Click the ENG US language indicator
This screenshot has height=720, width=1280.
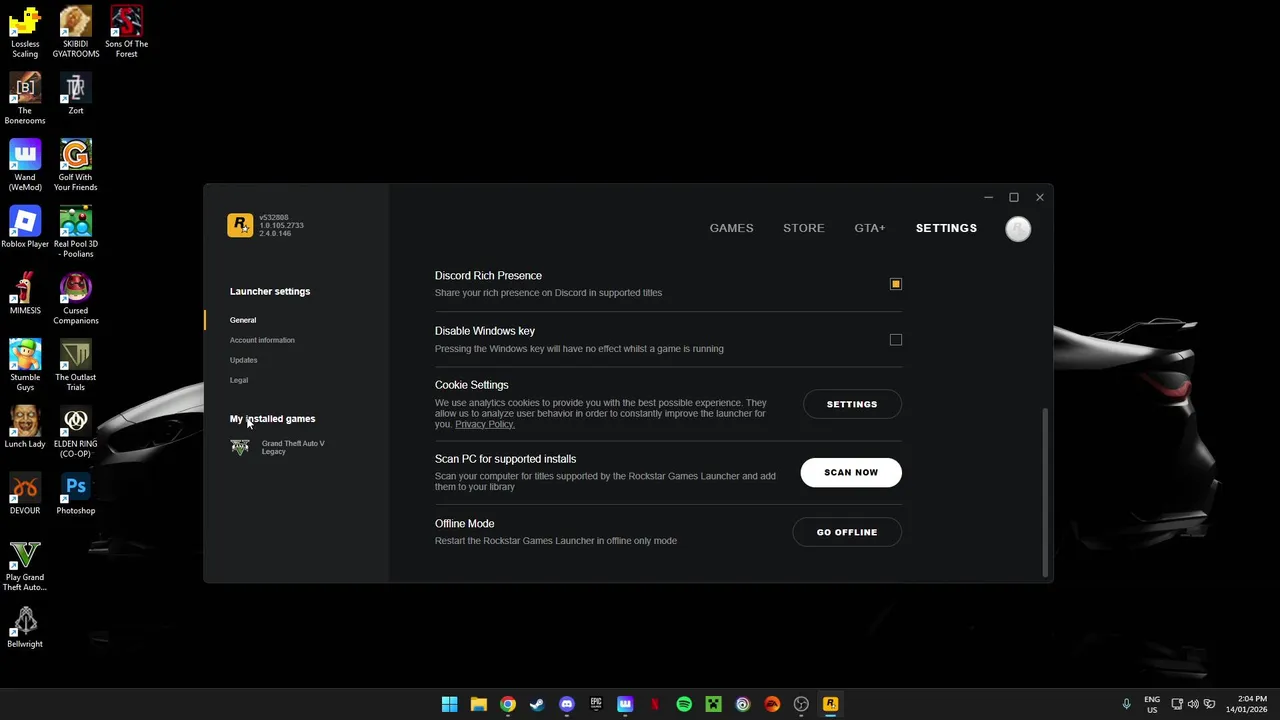(x=1152, y=704)
